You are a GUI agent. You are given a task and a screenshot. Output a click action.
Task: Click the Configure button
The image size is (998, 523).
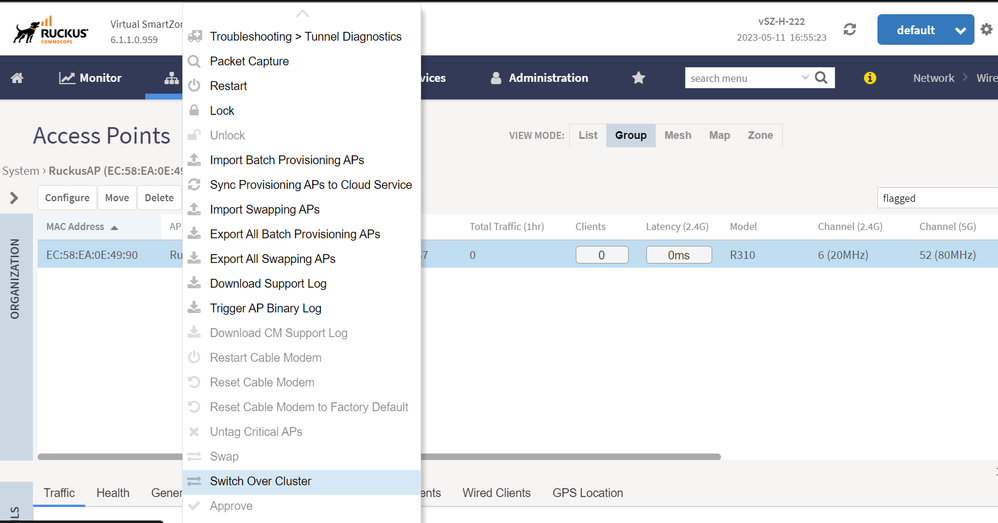(67, 198)
